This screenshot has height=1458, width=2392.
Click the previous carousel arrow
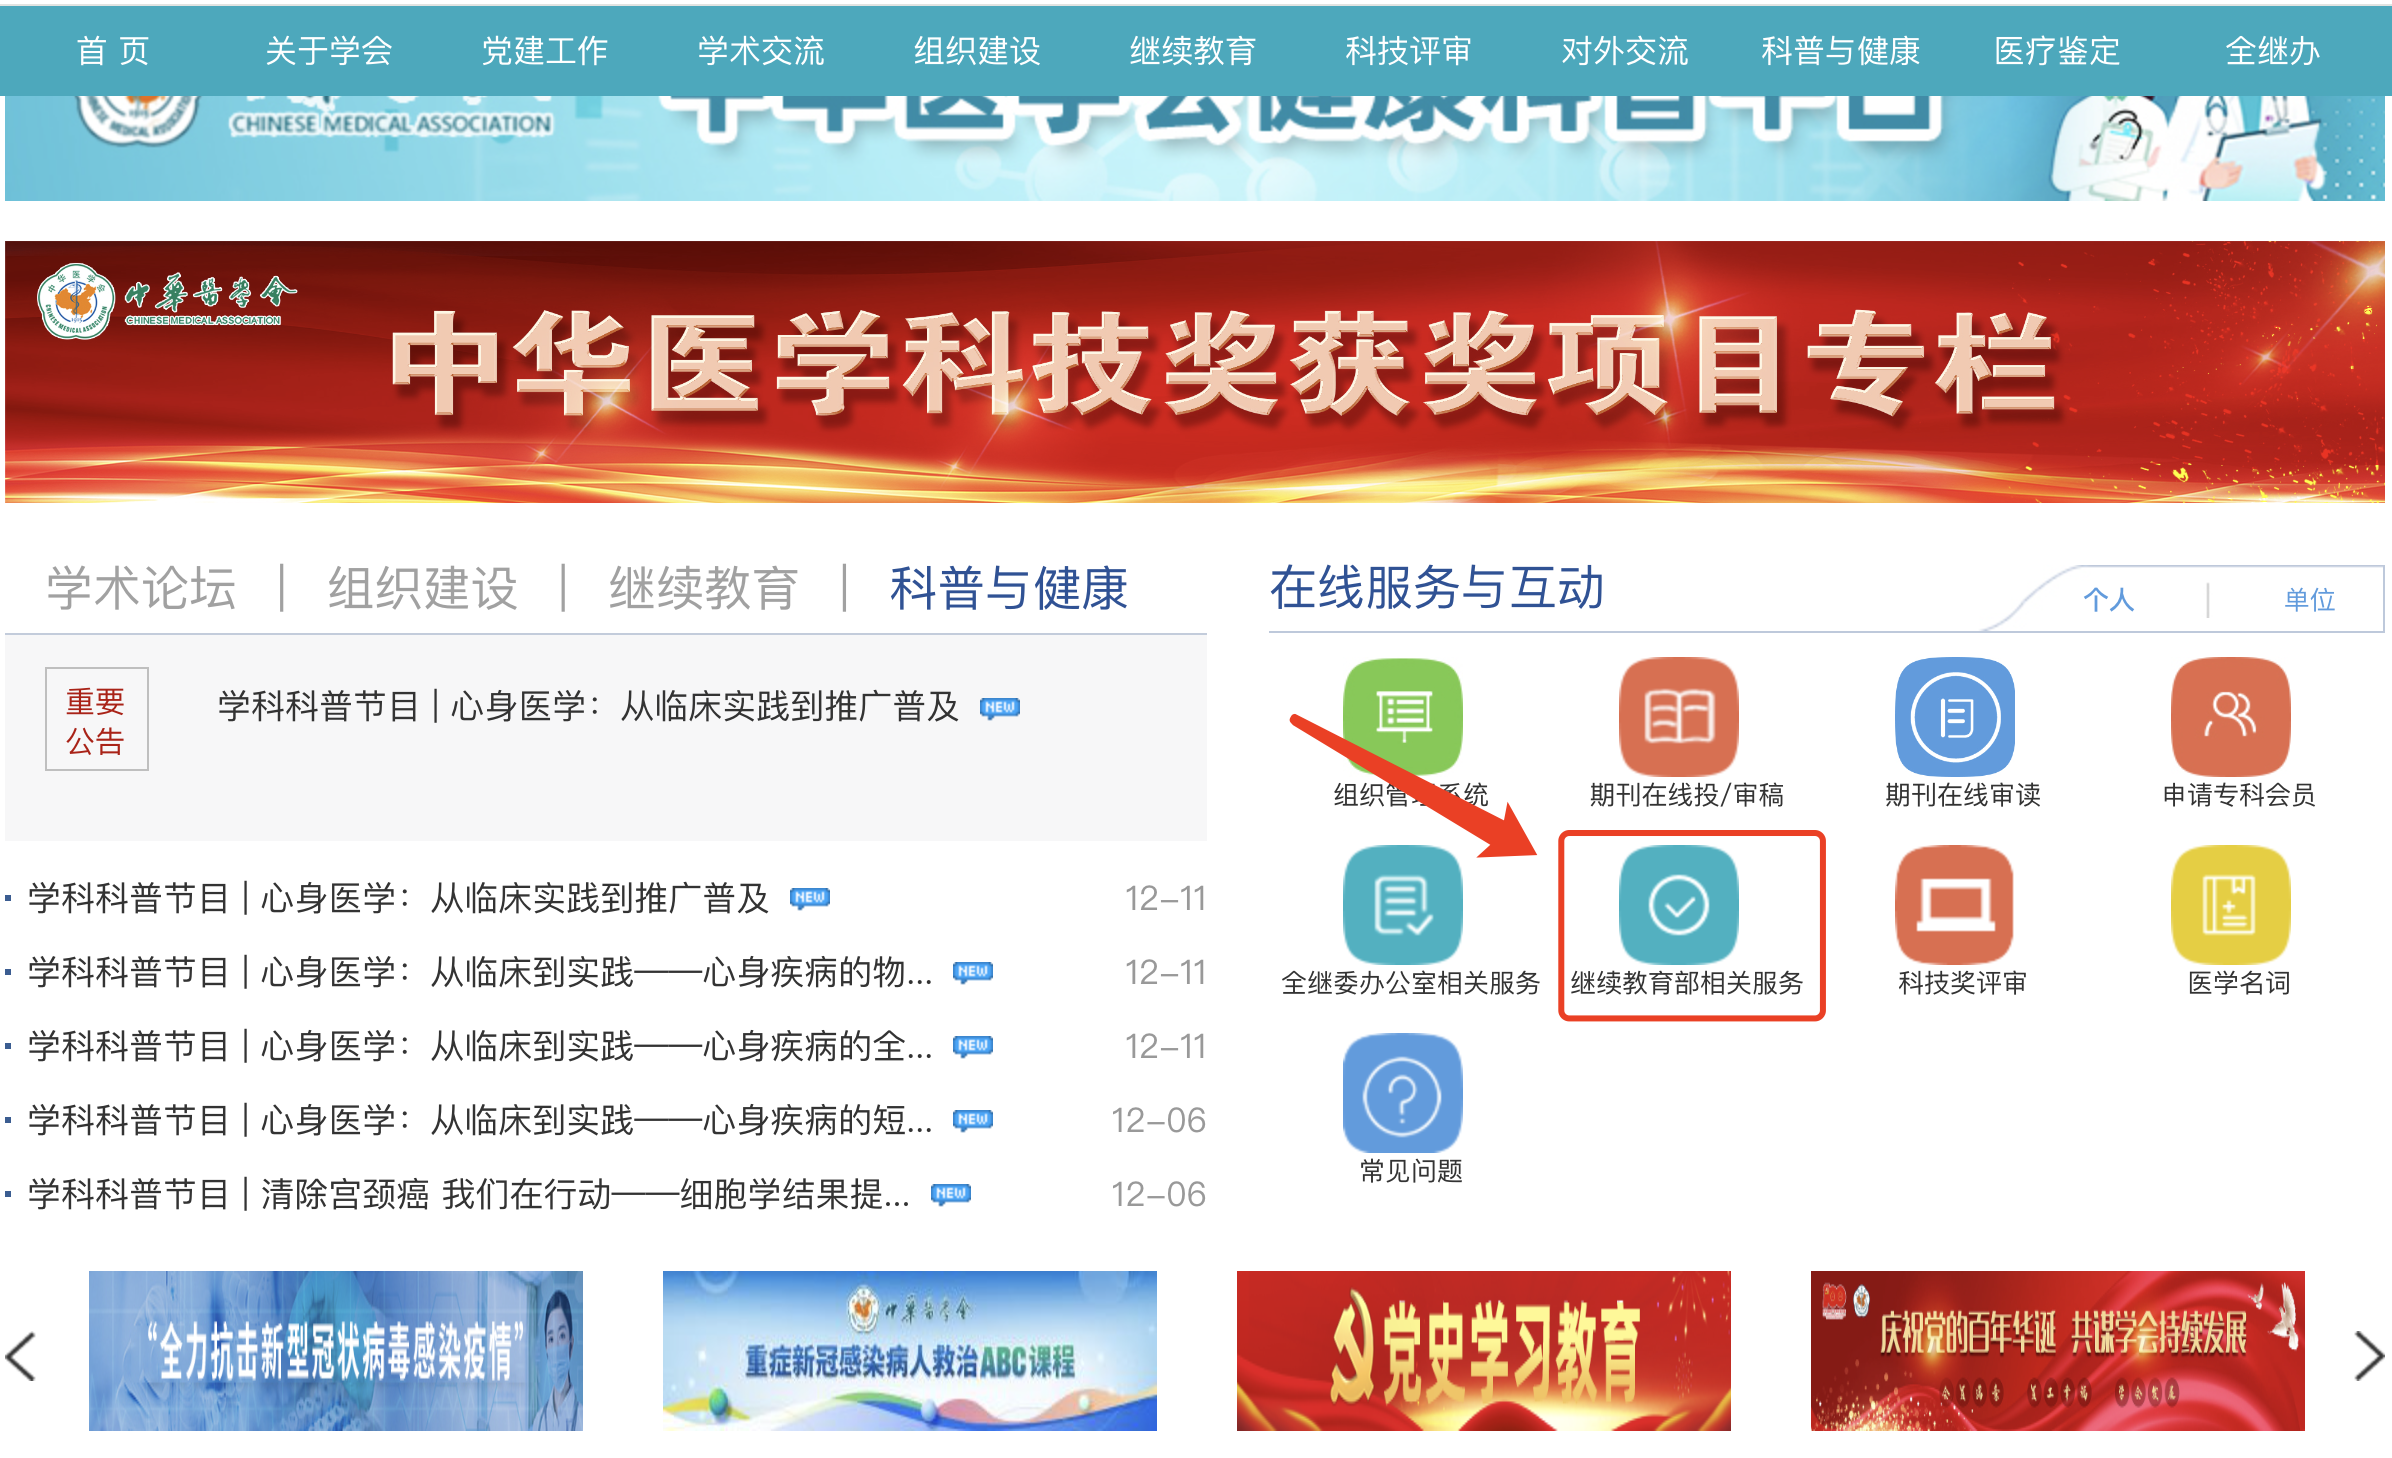(22, 1356)
